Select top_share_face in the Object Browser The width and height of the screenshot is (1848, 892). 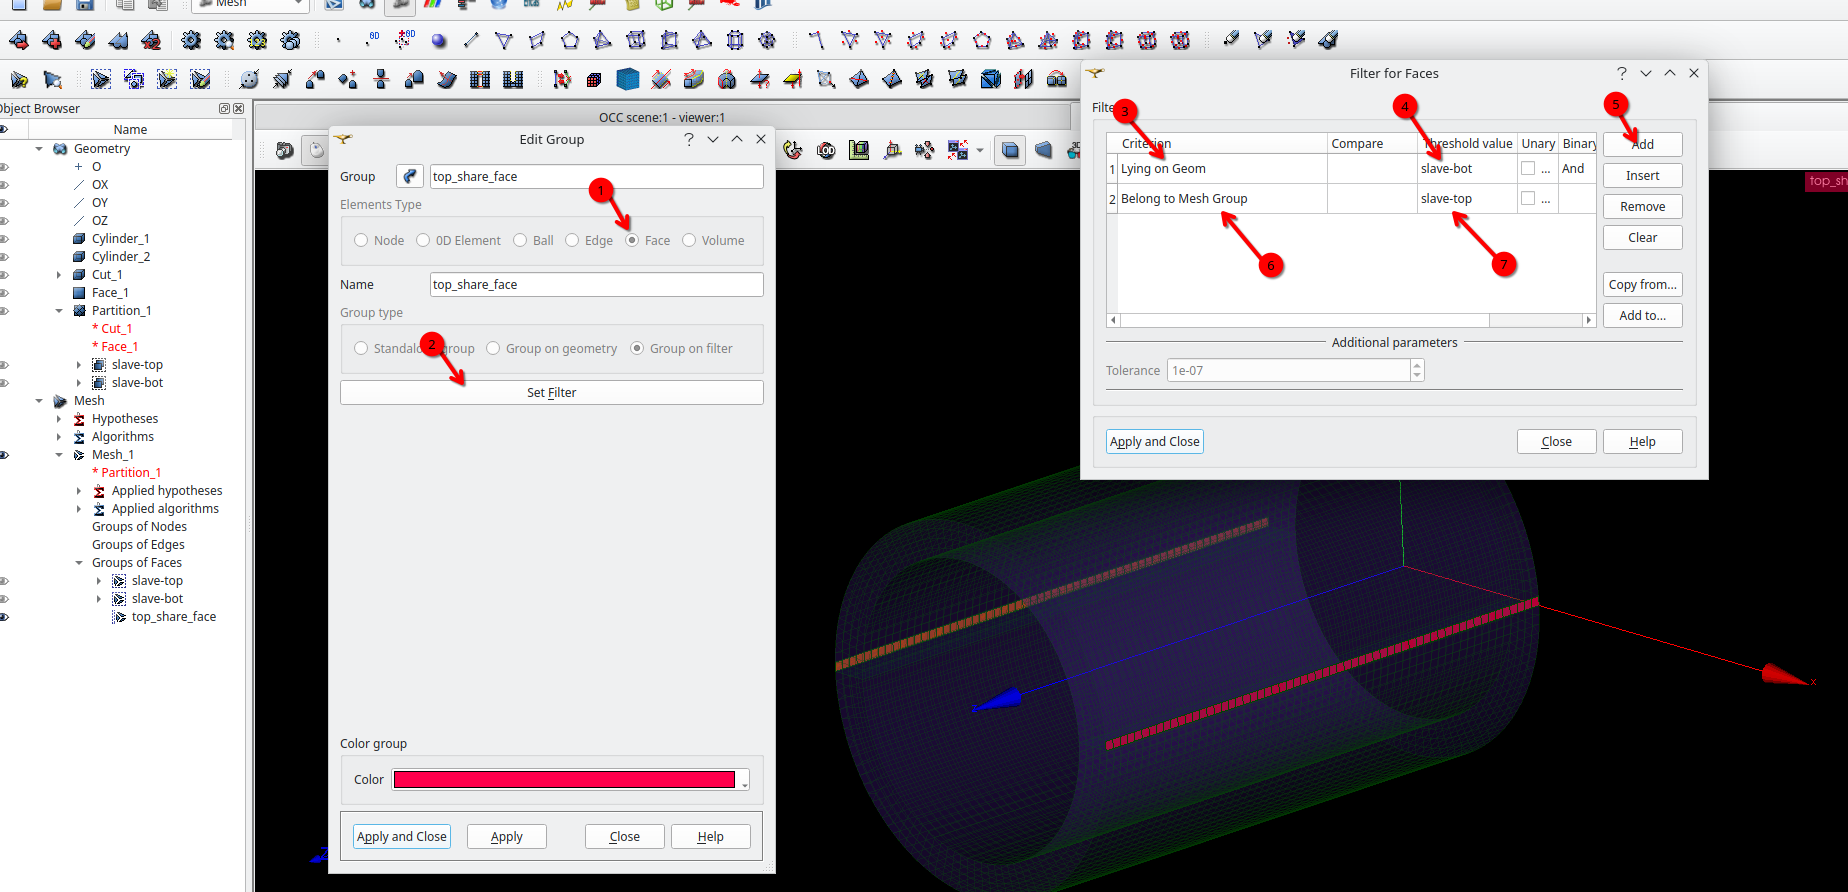(x=173, y=617)
